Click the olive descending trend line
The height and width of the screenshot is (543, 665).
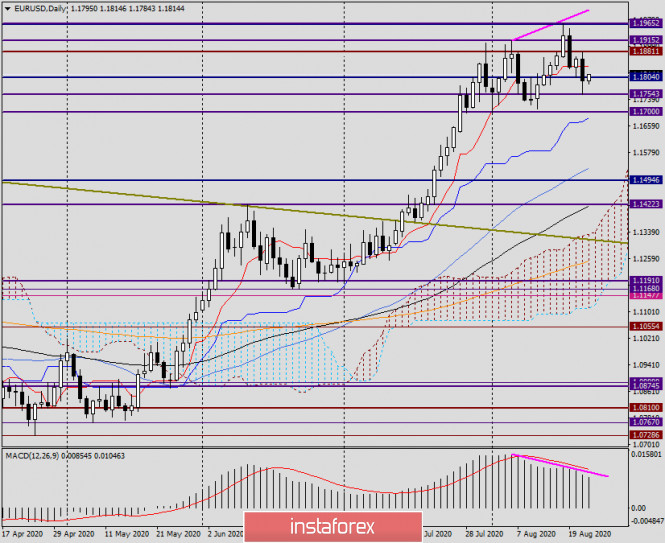[x=300, y=211]
